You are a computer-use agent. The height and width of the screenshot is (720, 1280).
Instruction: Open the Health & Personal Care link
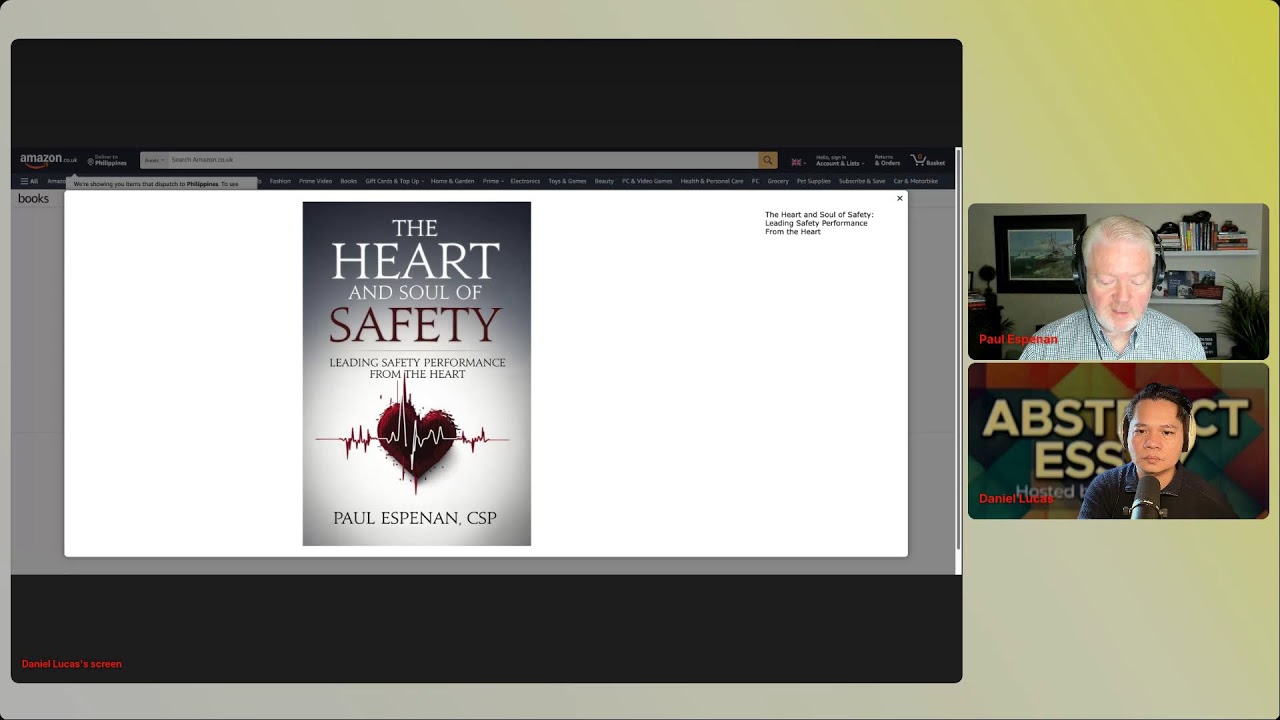712,181
